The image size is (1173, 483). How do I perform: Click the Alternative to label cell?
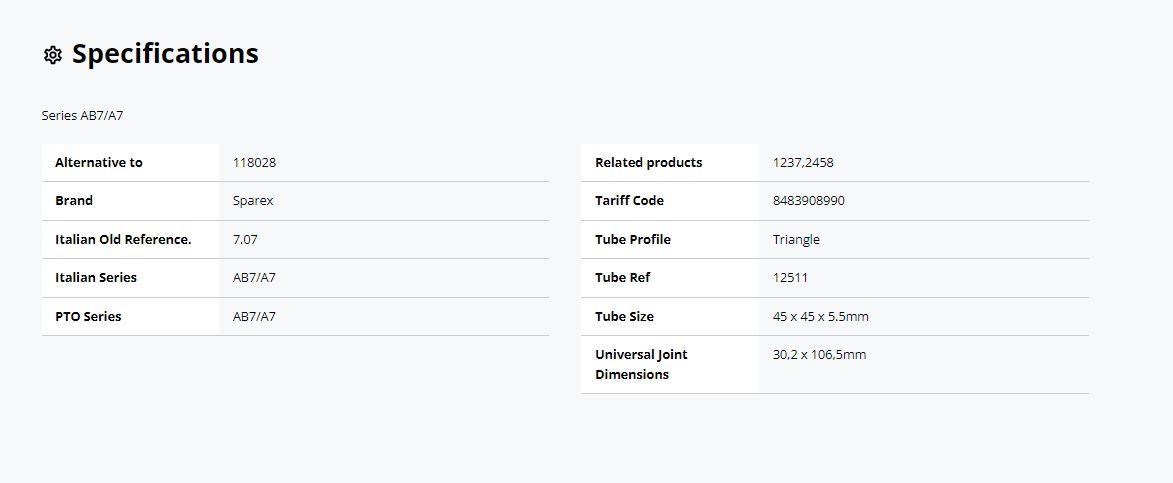click(130, 162)
